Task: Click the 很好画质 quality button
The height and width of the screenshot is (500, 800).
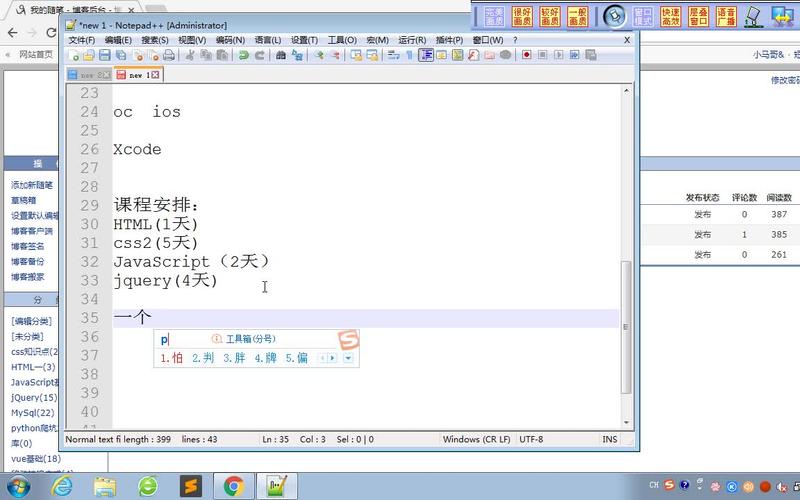Action: pos(522,17)
